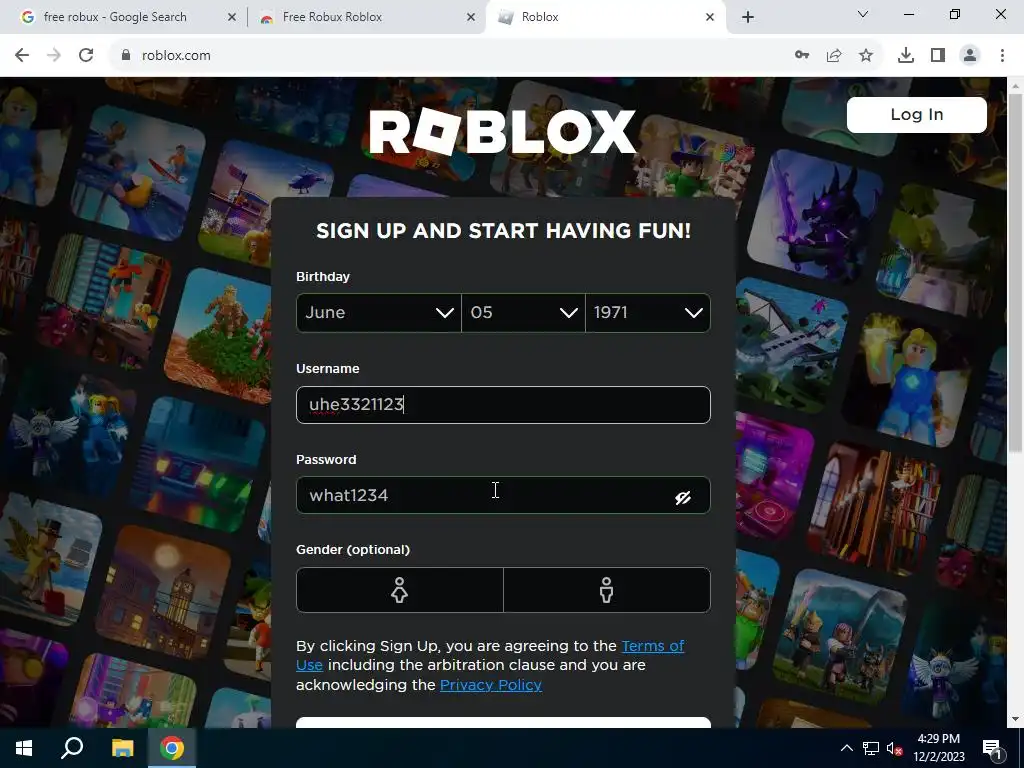Click the Sign Up button at form bottom
The image size is (1024, 768).
pyautogui.click(x=503, y=723)
